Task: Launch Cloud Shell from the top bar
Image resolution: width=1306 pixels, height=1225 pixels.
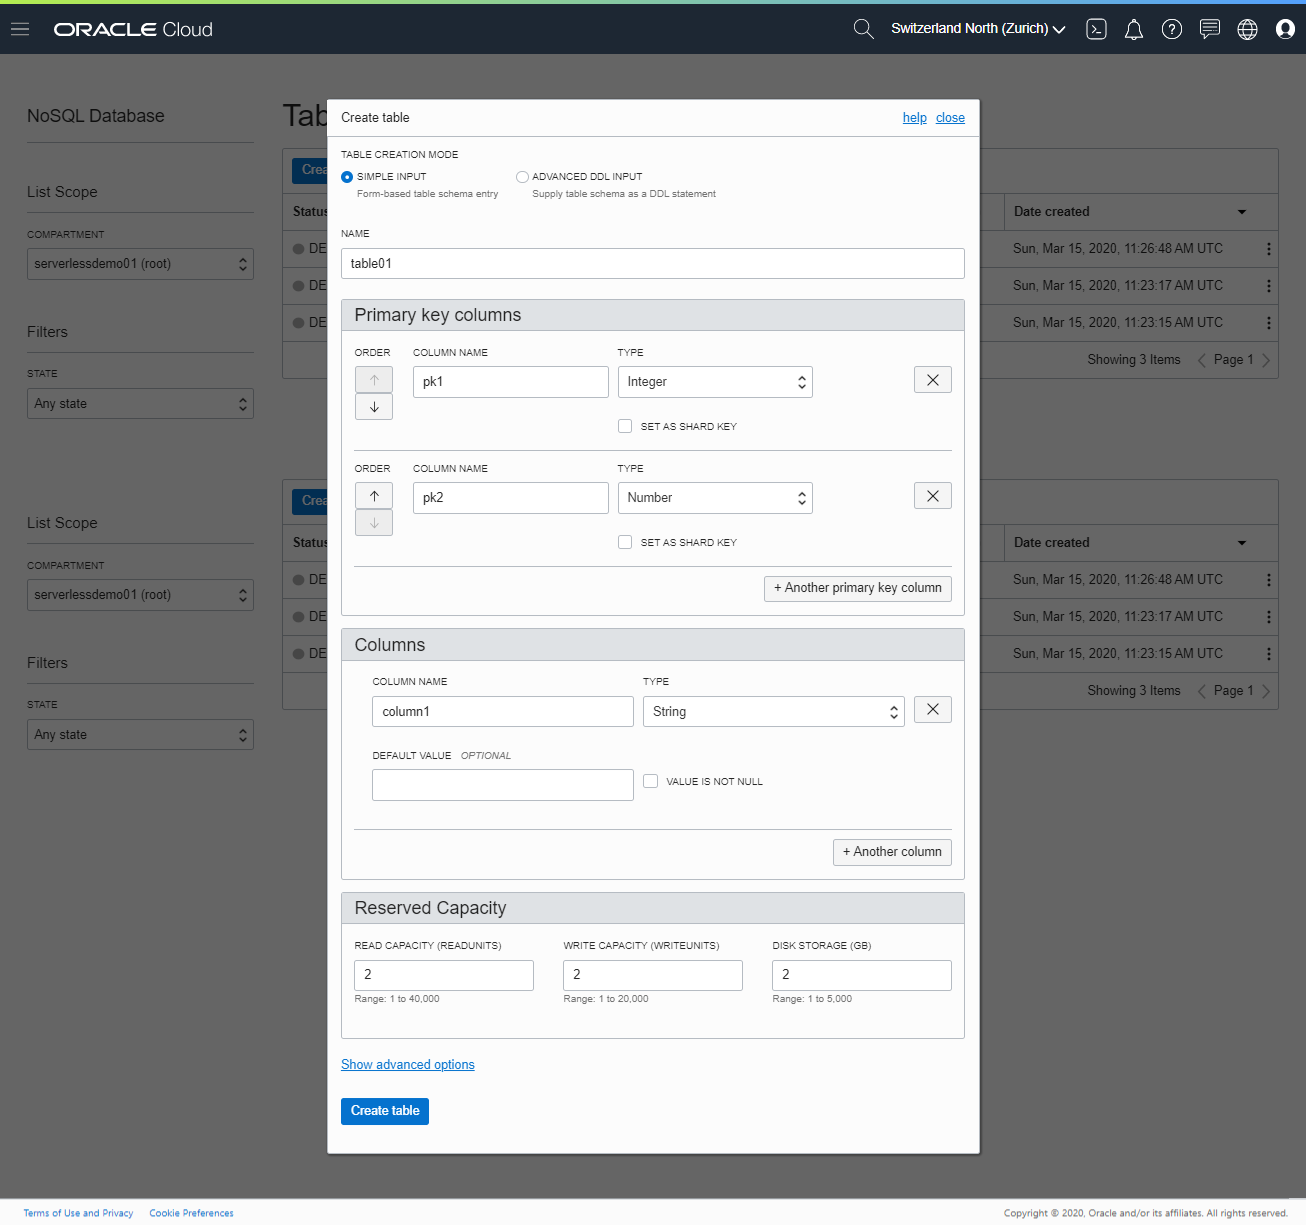Action: click(1096, 29)
